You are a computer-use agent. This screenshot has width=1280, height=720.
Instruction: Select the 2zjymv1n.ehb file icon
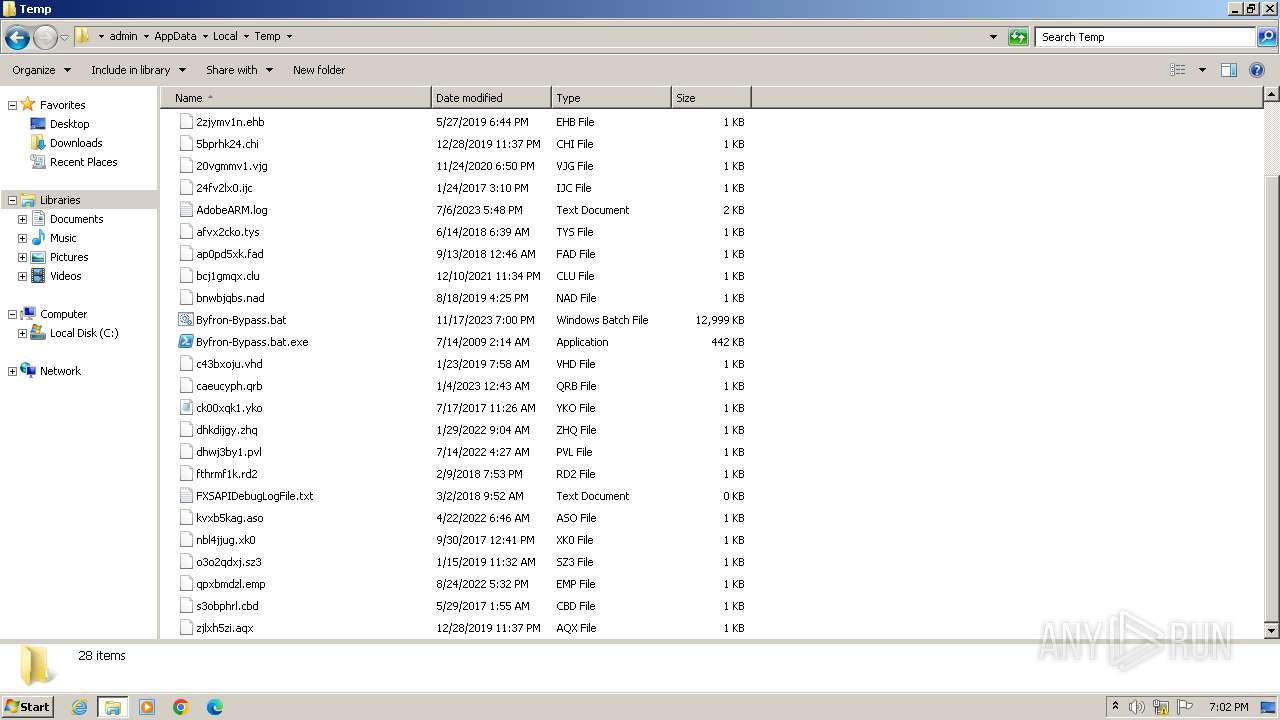pos(185,122)
